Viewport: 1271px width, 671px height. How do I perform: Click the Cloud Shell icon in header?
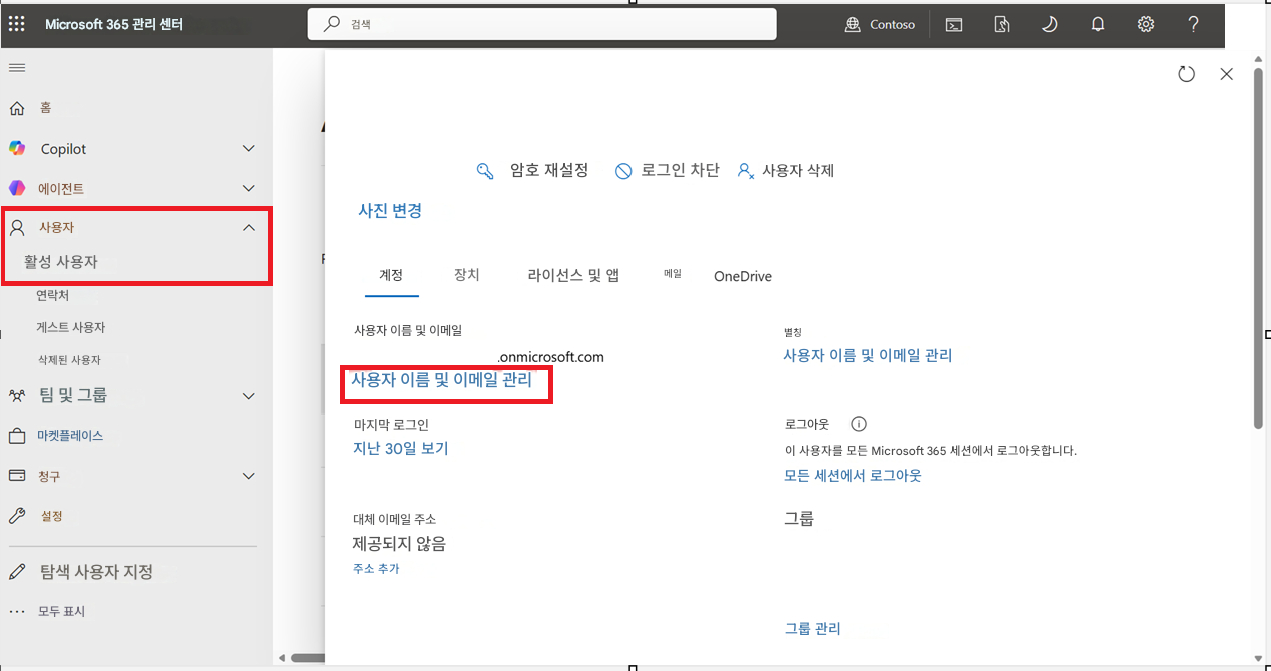coord(954,25)
